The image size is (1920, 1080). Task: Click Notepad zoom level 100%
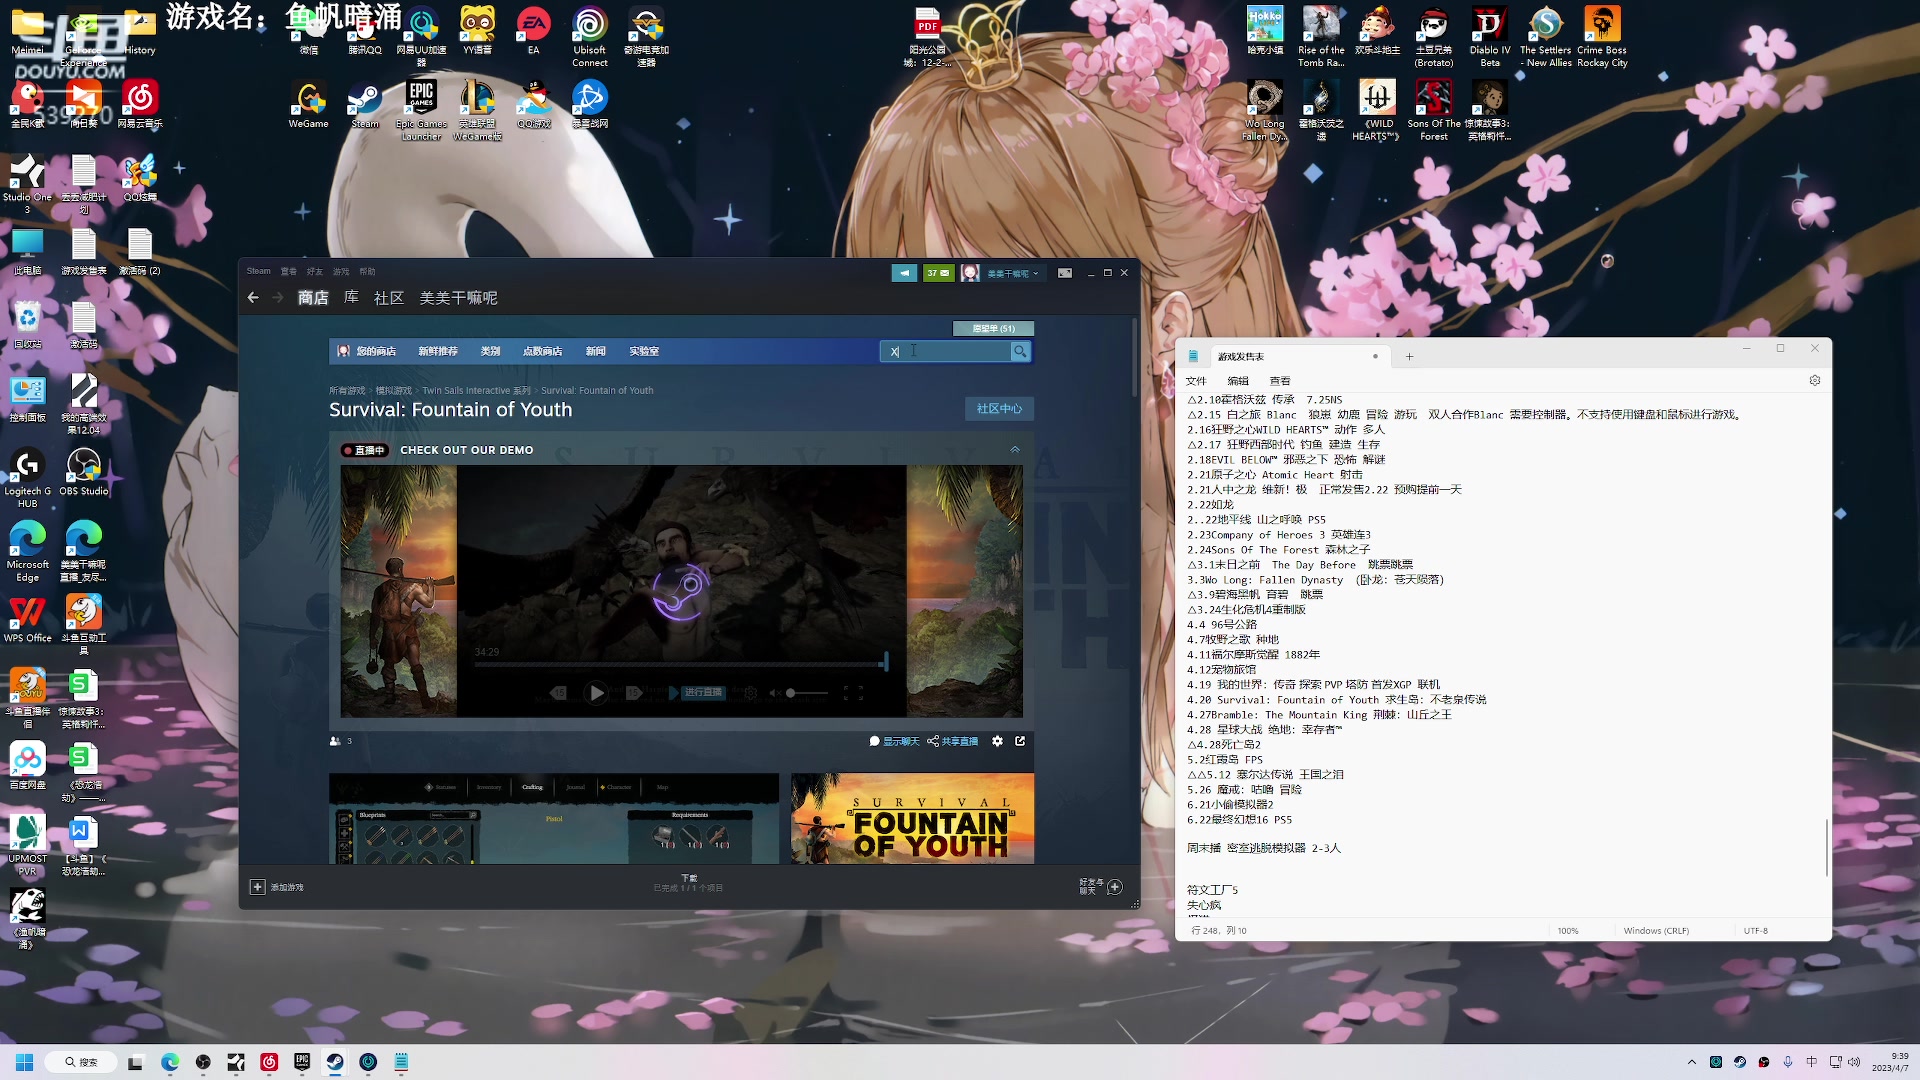(x=1568, y=931)
